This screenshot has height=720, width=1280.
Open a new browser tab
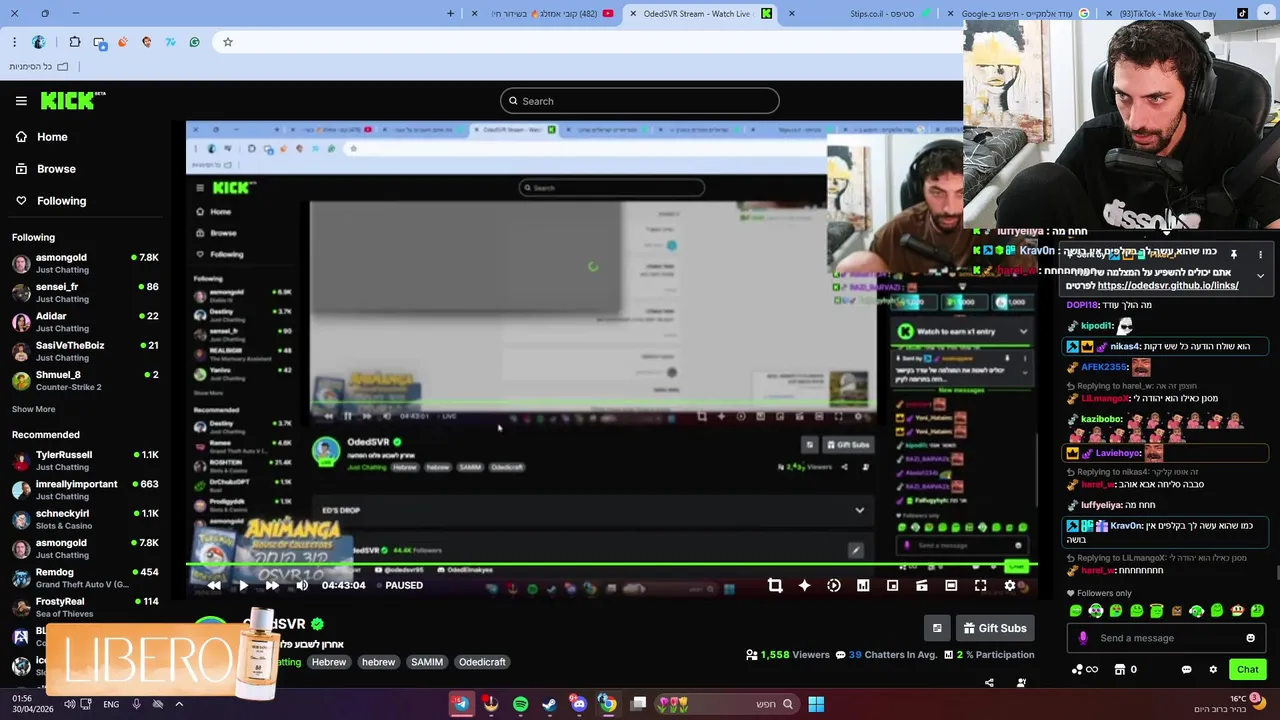[450, 14]
